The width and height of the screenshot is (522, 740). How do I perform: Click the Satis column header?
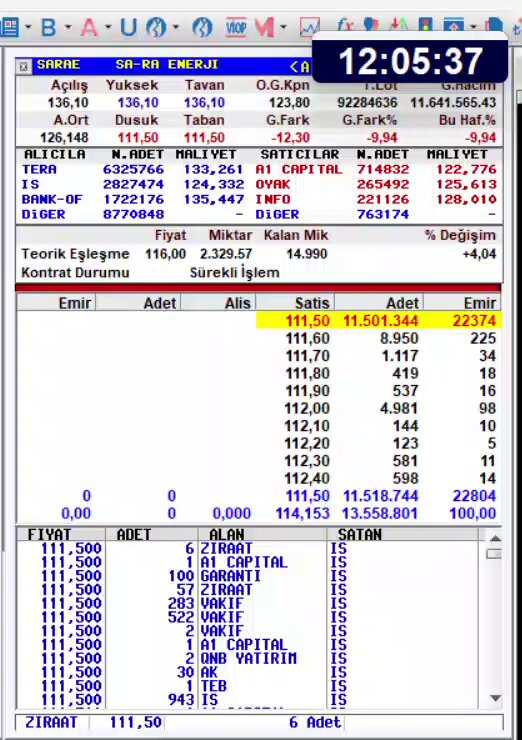[x=295, y=303]
